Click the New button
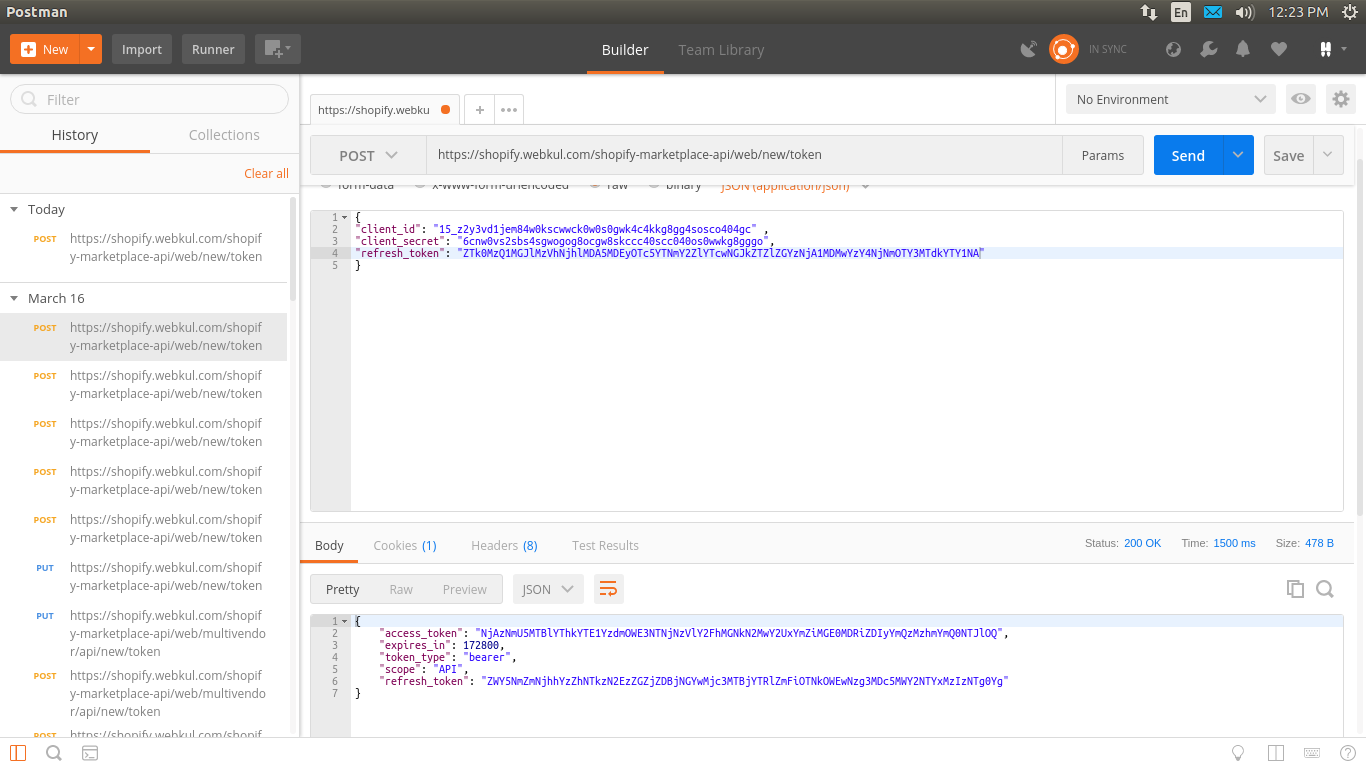The image size is (1366, 768). 45,49
